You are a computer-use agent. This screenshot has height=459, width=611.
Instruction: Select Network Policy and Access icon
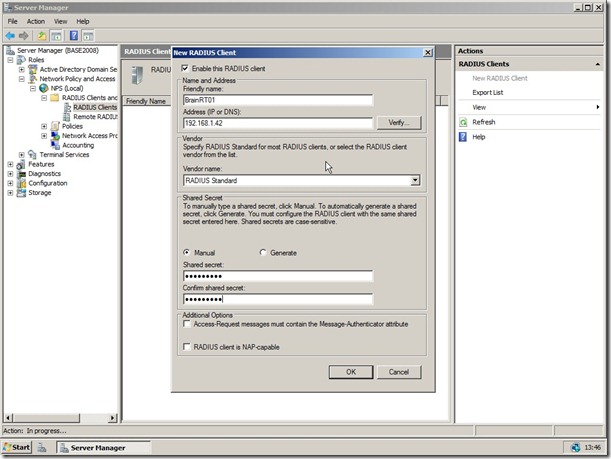33,79
